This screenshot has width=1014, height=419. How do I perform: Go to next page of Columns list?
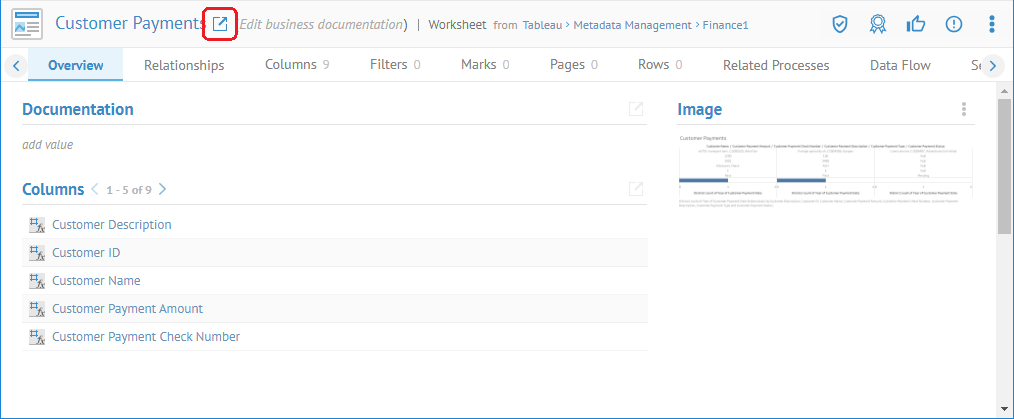(x=163, y=189)
